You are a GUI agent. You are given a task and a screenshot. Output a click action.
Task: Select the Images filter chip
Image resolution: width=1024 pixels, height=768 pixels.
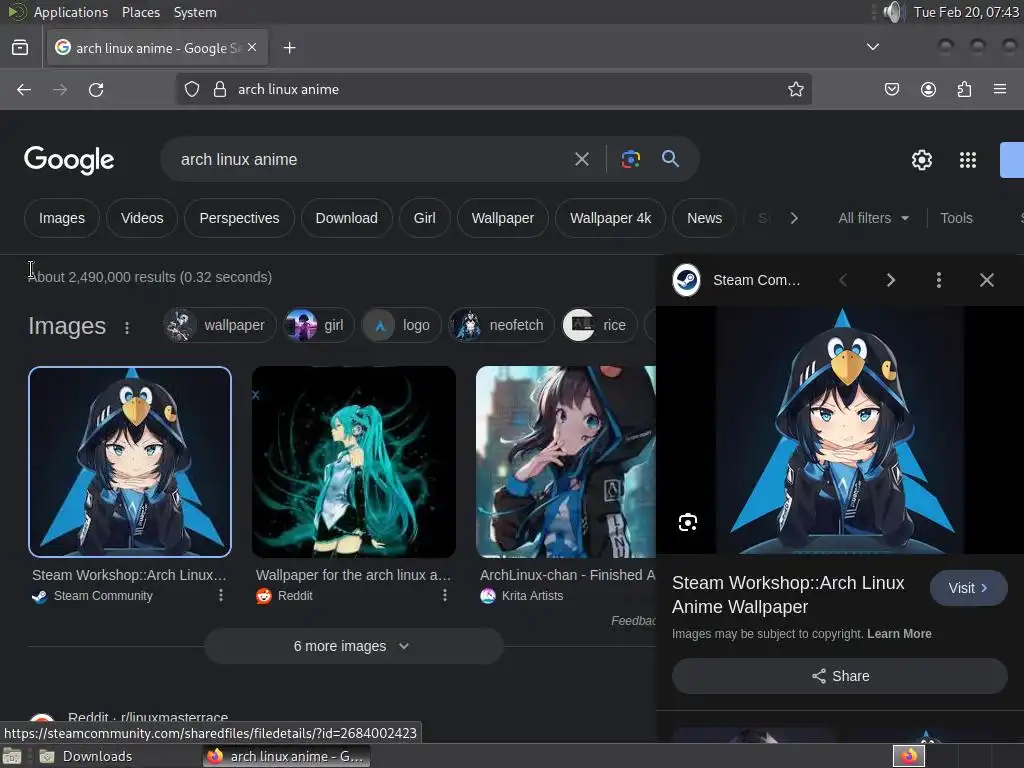click(x=62, y=218)
